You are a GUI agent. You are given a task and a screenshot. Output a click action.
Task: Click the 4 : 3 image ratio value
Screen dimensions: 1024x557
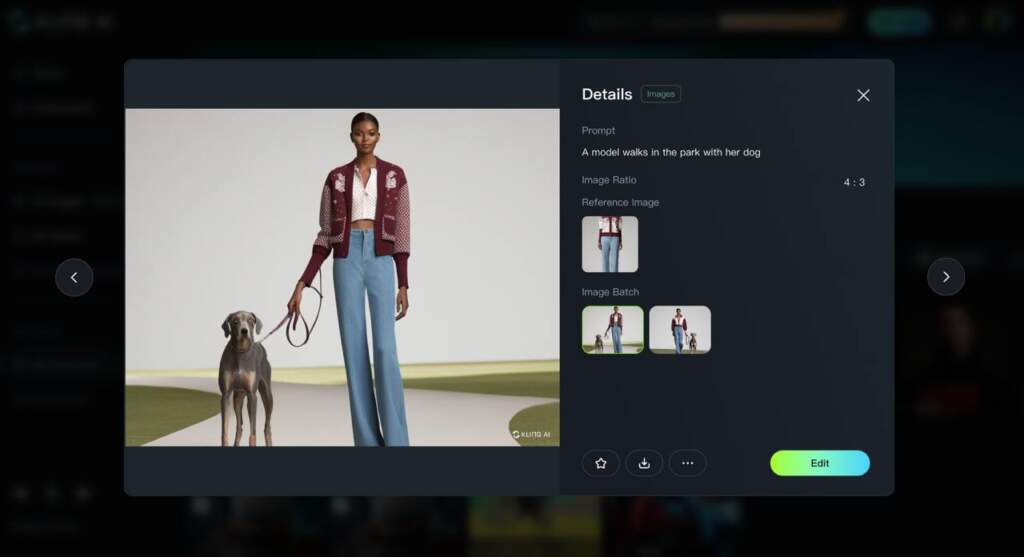[x=854, y=182]
